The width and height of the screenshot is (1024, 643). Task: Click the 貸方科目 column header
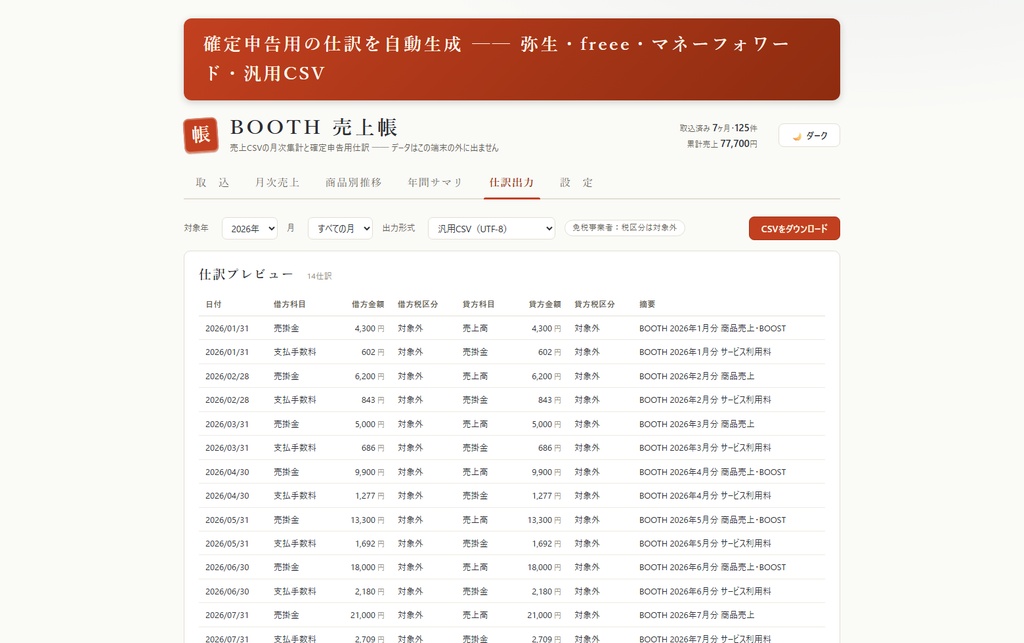[479, 304]
